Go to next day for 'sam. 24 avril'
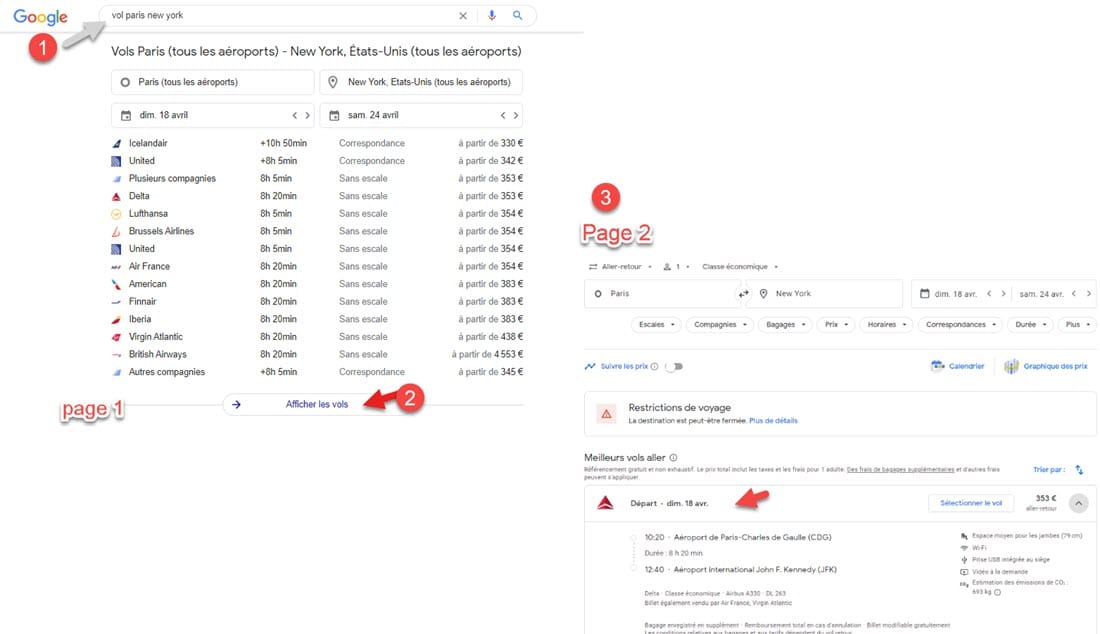1100x634 pixels. point(516,116)
